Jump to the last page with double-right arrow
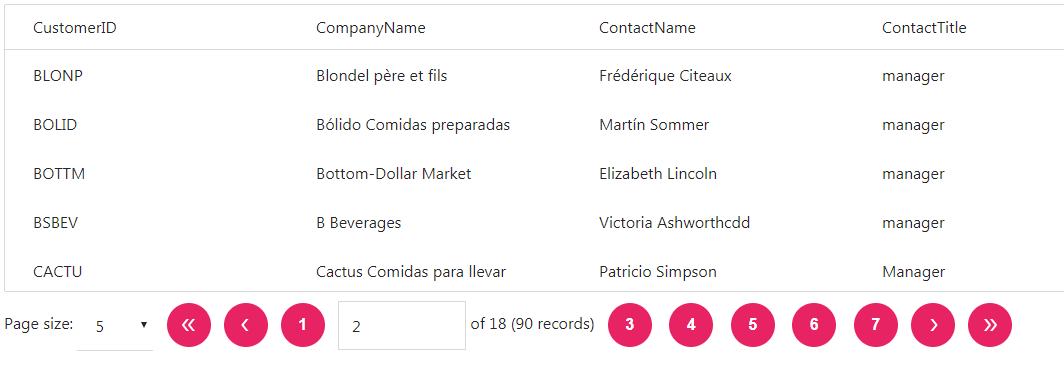This screenshot has height=369, width=1064. [x=990, y=325]
